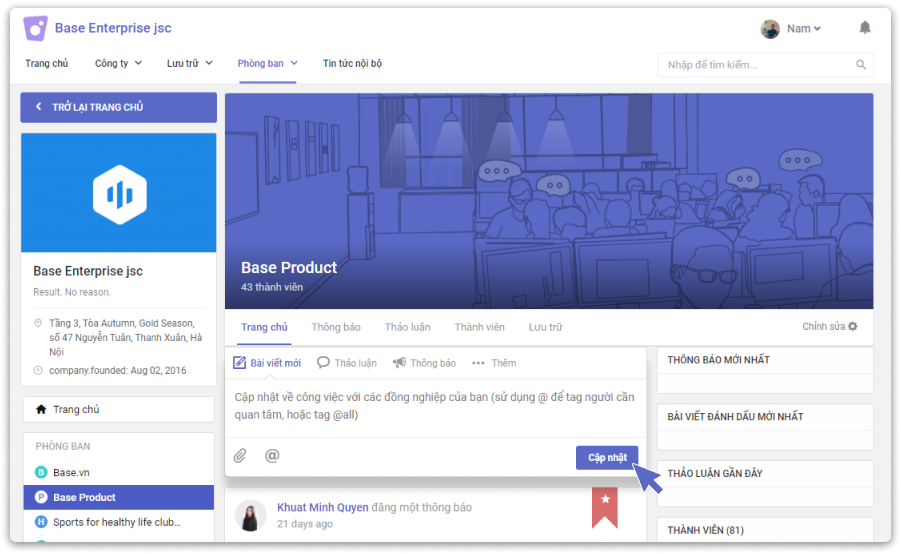Click the Bài viết mới pencil icon
Image resolution: width=901 pixels, height=554 pixels.
coord(239,363)
